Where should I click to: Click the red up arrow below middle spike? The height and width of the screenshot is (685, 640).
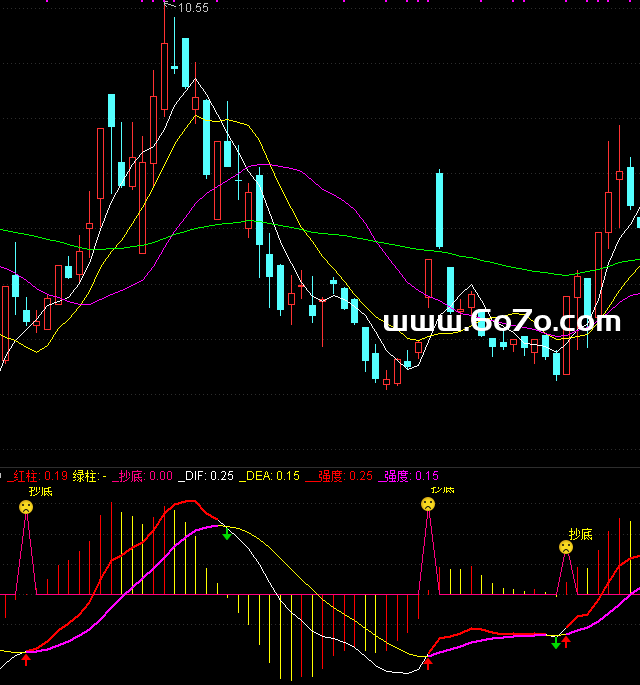428,661
